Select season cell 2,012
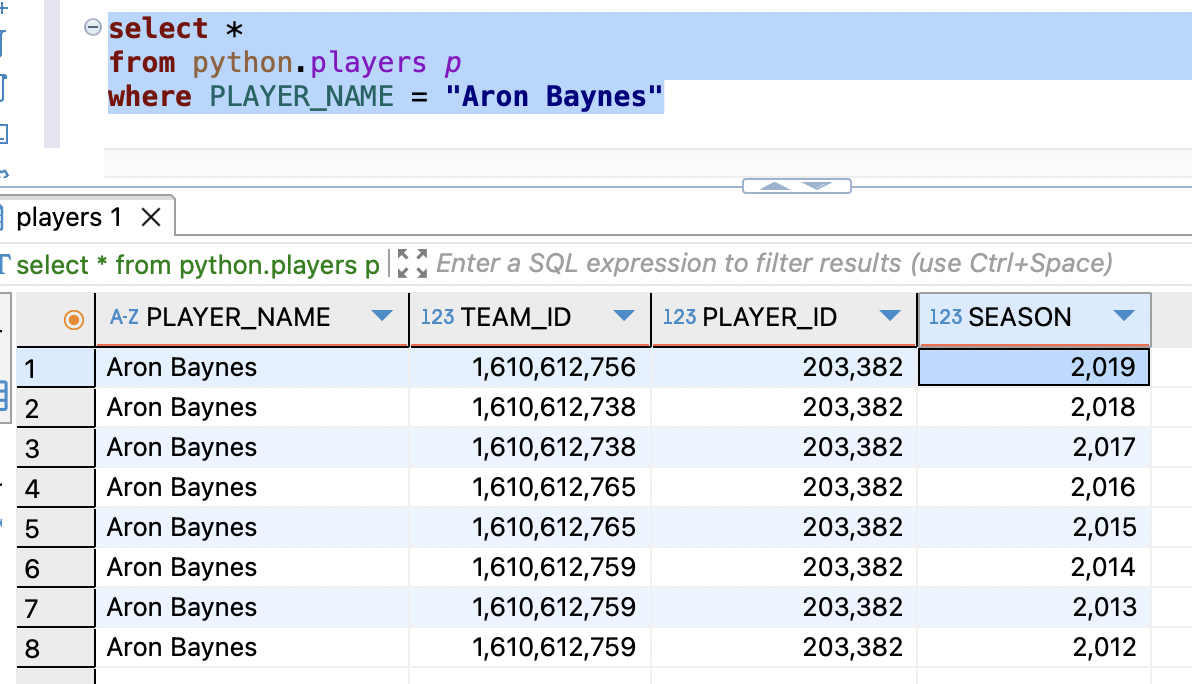 [1034, 648]
